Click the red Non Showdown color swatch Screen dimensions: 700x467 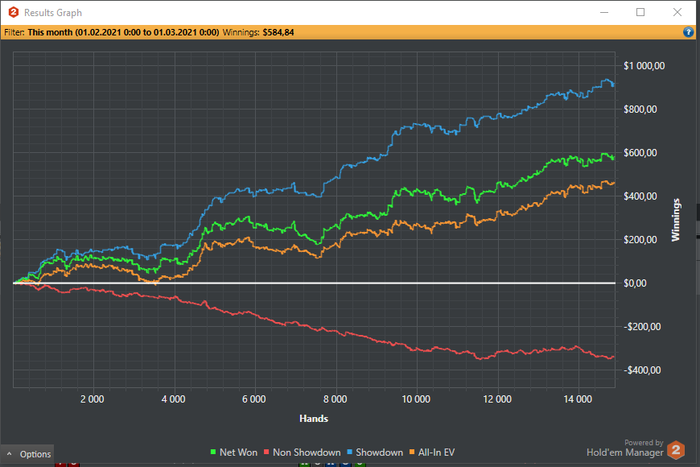click(x=267, y=452)
